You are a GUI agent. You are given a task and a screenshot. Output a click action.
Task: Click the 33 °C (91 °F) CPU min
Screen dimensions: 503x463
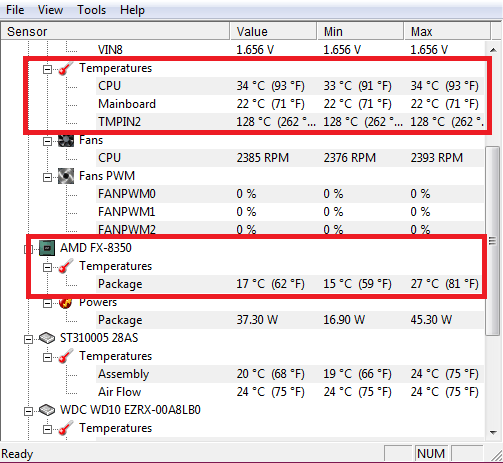click(x=357, y=86)
